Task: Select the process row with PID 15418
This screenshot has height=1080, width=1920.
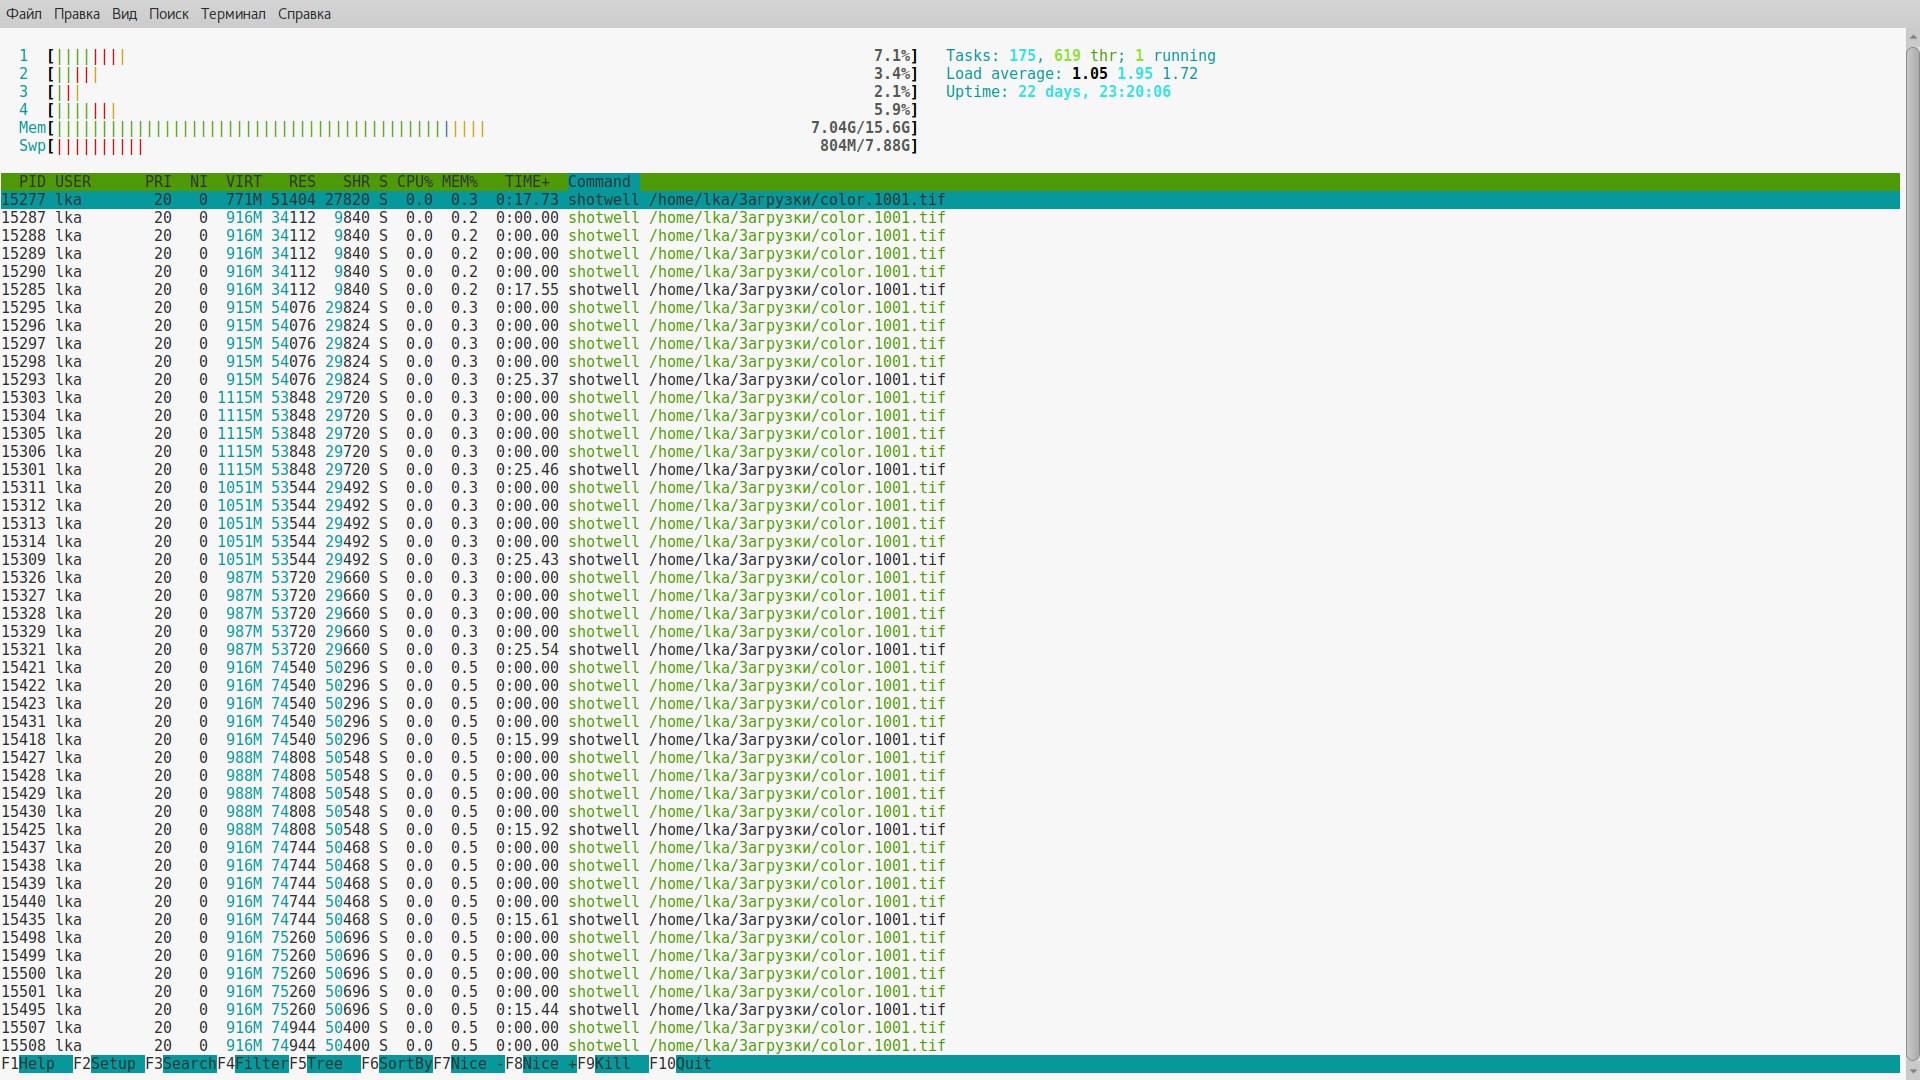Action: point(950,740)
